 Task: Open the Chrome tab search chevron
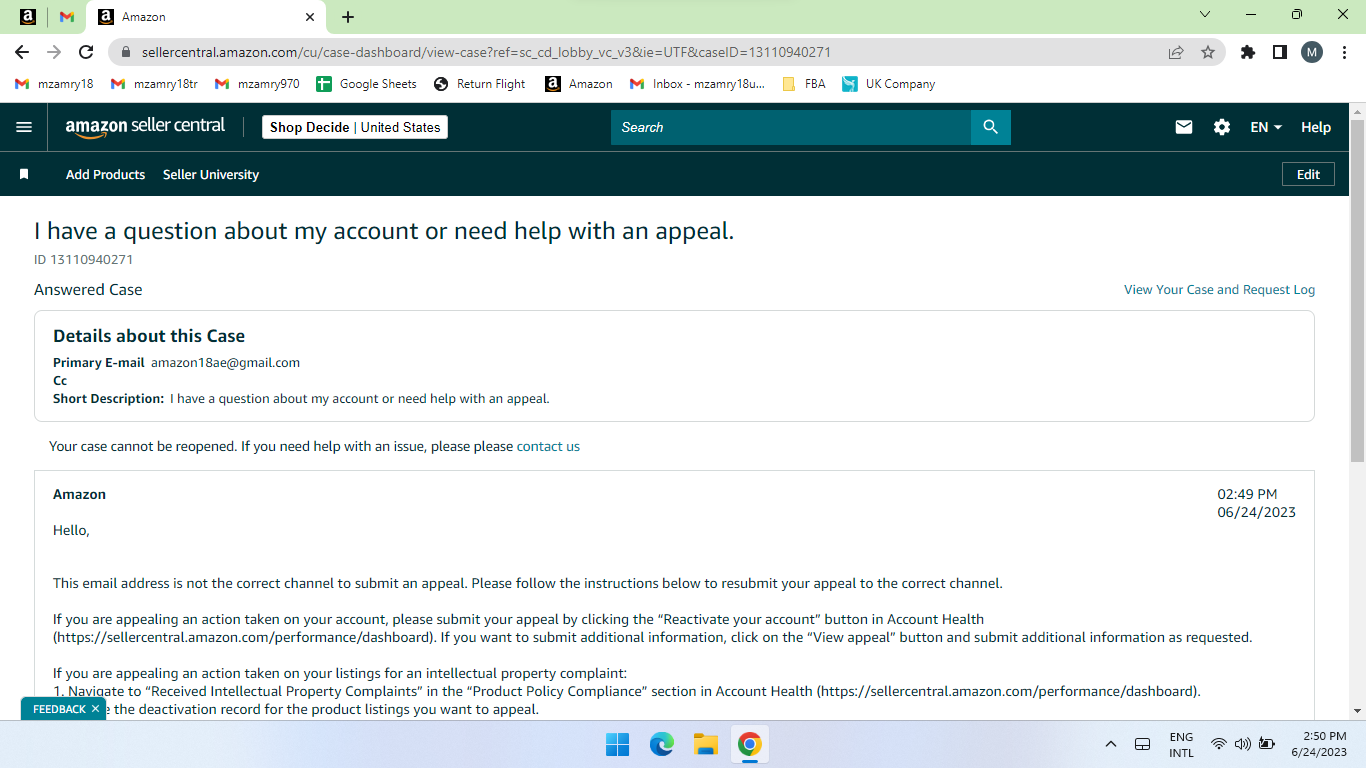coord(1205,14)
